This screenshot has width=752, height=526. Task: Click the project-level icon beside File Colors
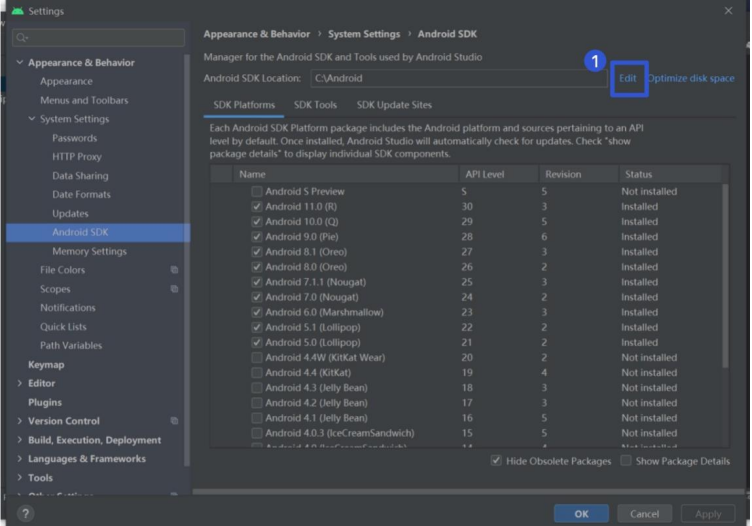coord(174,270)
